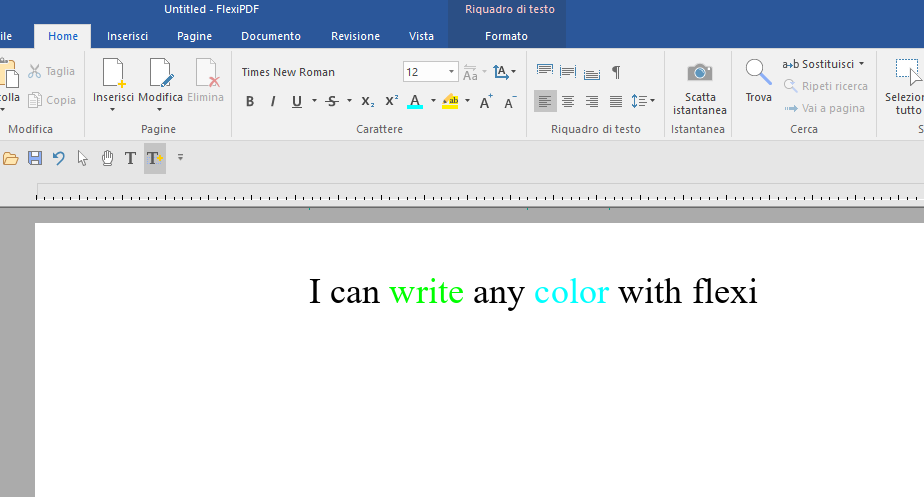
Task: Toggle Bold formatting
Action: 250,101
